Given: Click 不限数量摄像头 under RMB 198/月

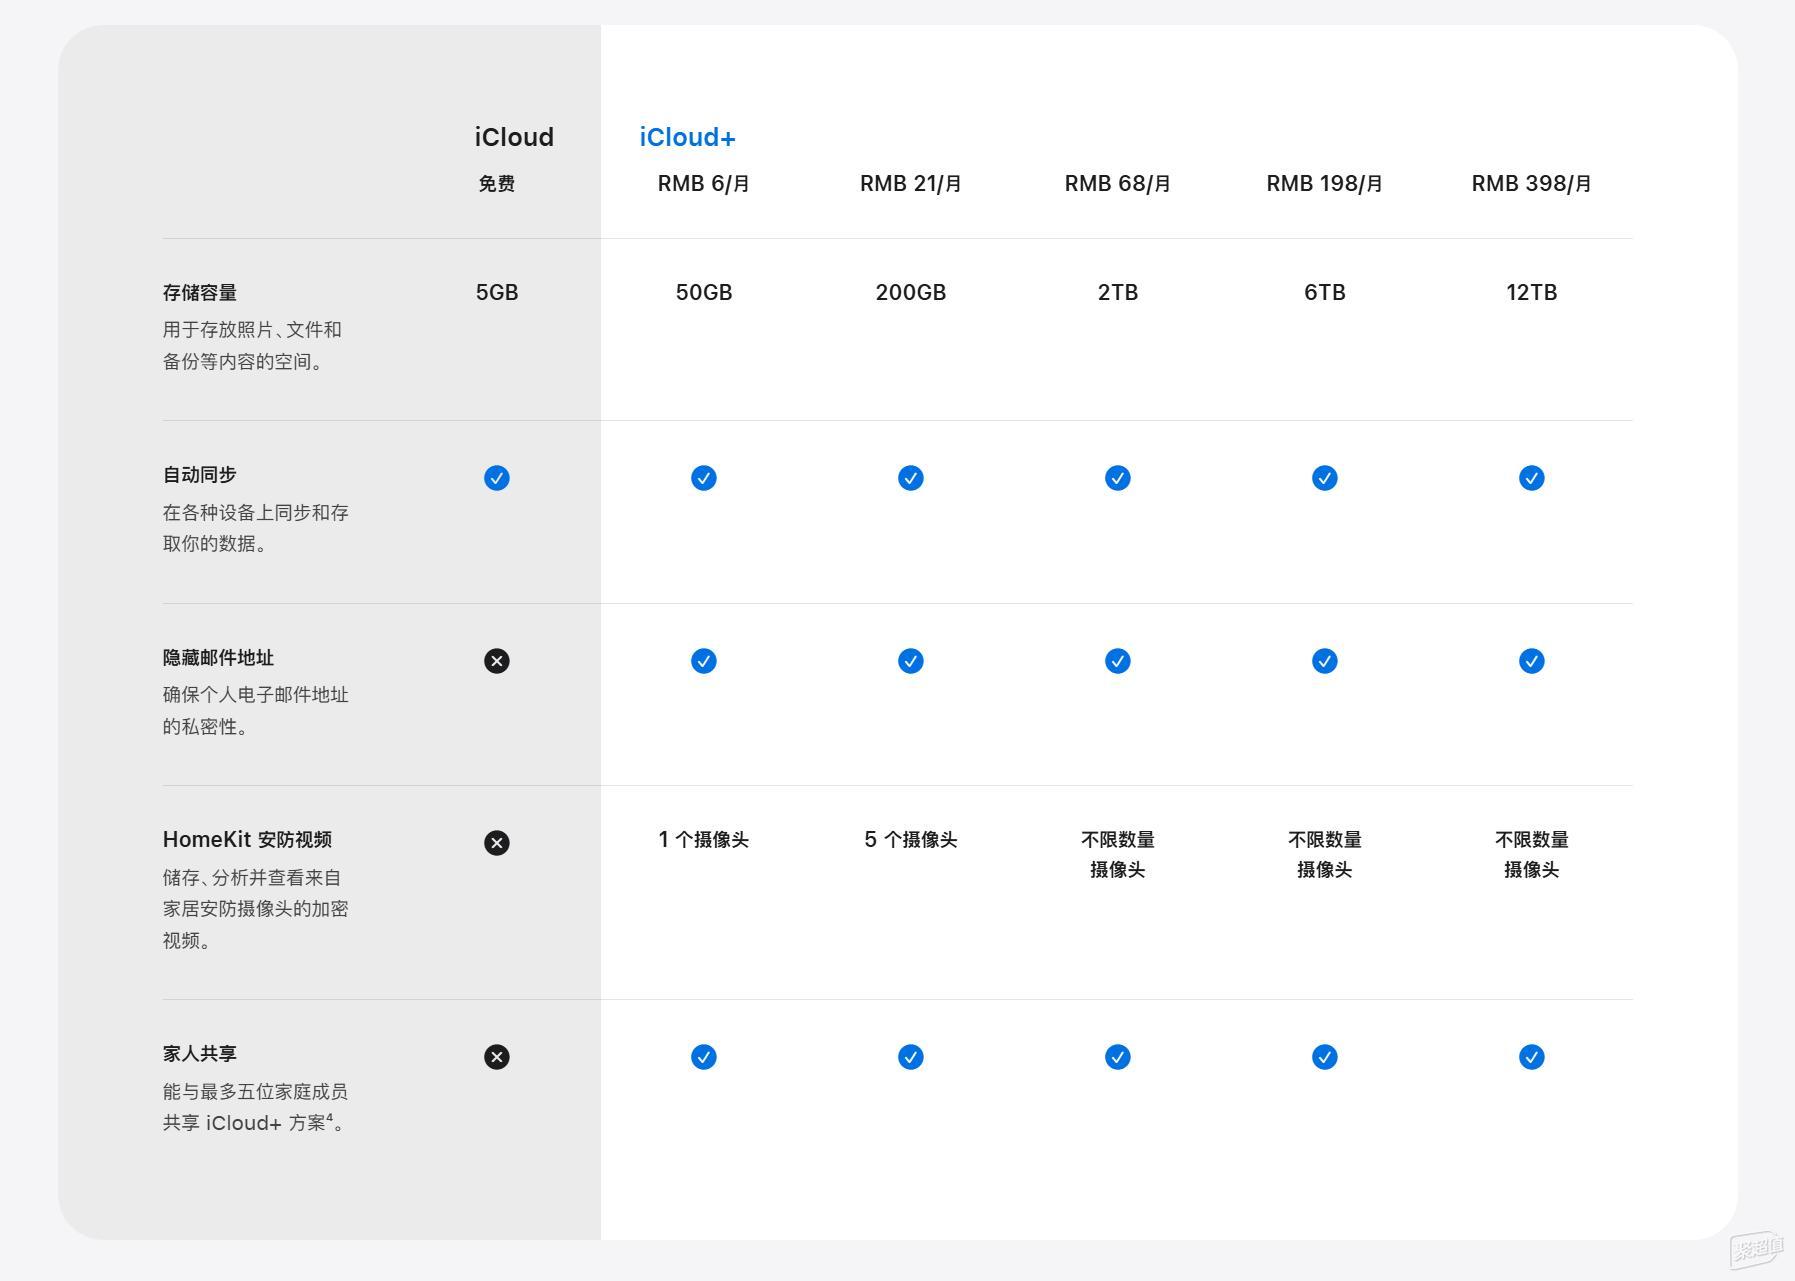Looking at the screenshot, I should [1325, 854].
